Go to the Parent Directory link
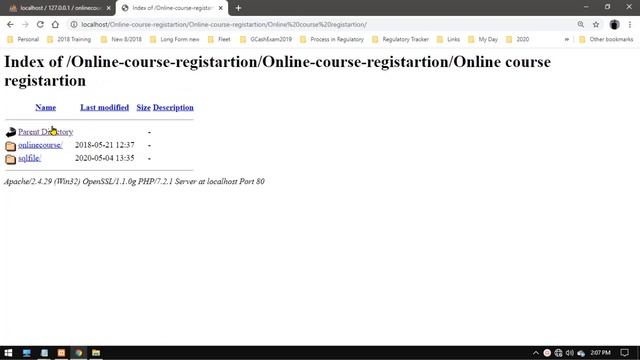Image resolution: width=640 pixels, height=360 pixels. coord(46,132)
